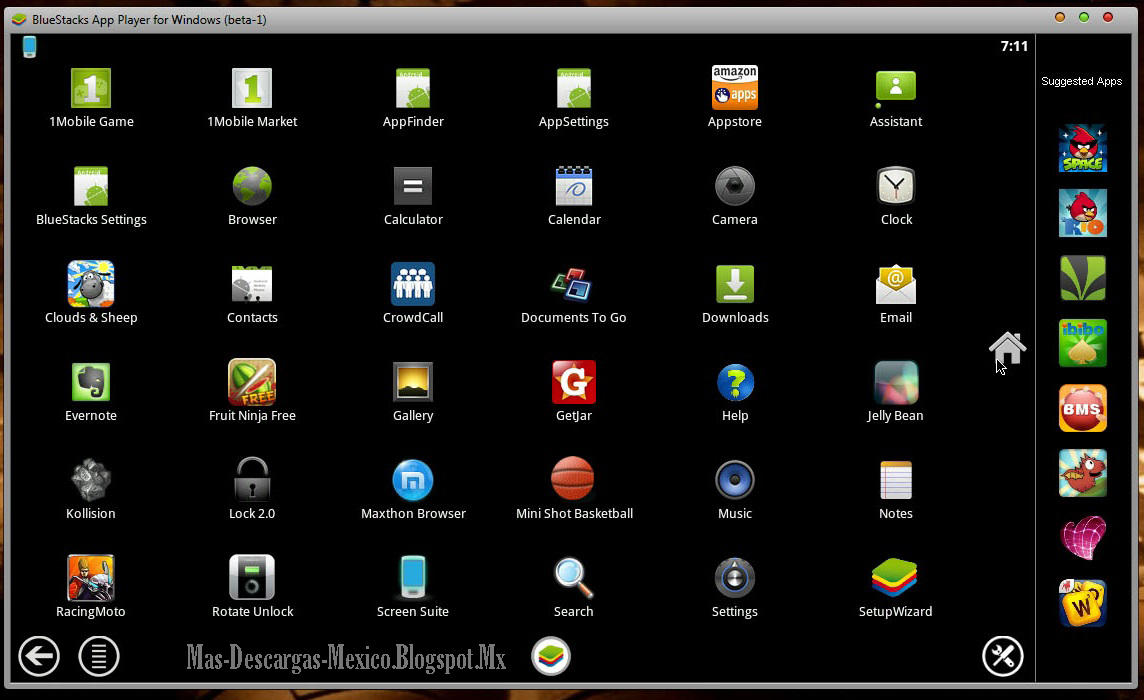Open the Calendar app

(x=573, y=185)
